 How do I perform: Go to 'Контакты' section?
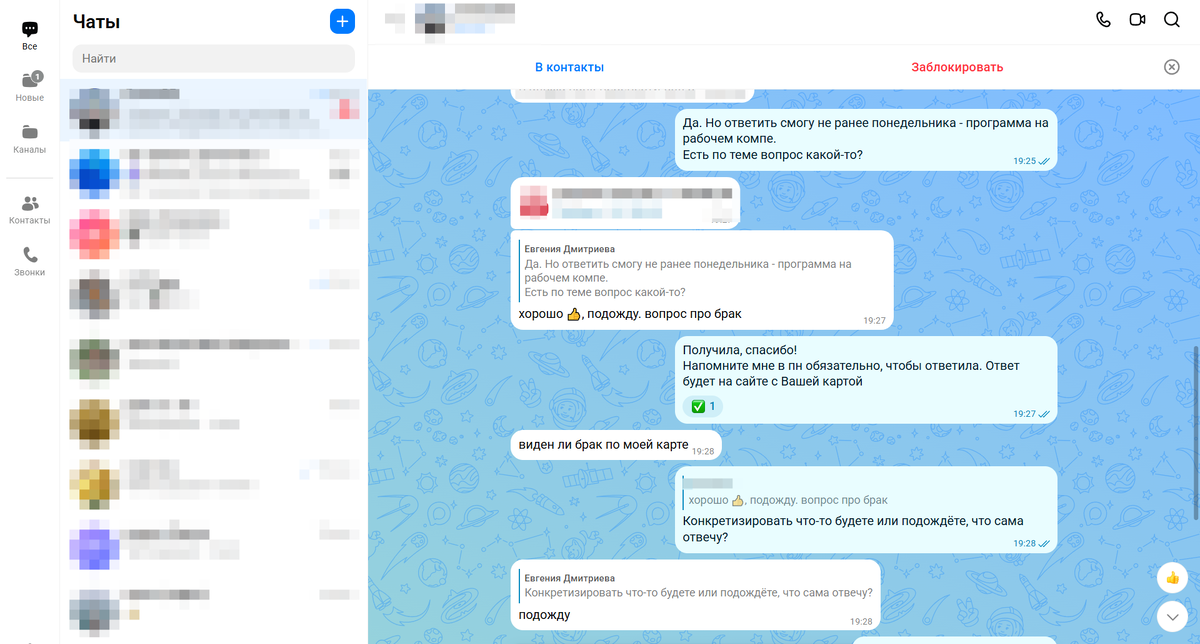pyautogui.click(x=30, y=210)
